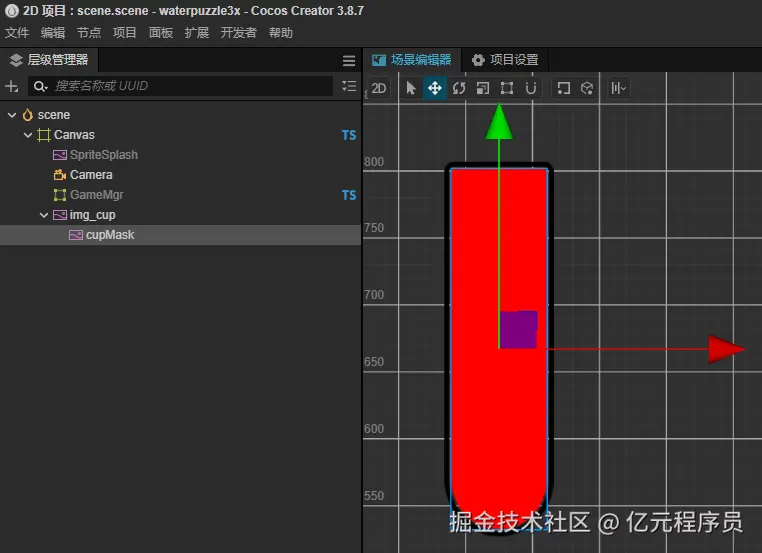Viewport: 762px width, 553px height.
Task: Select the scale gizmo tool
Action: click(483, 88)
